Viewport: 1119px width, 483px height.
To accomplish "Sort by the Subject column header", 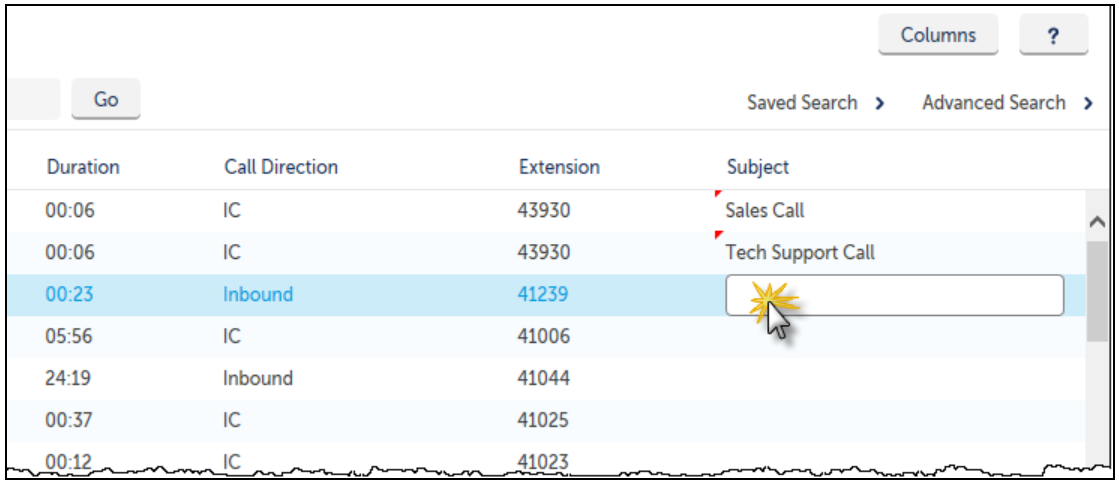I will (x=758, y=168).
